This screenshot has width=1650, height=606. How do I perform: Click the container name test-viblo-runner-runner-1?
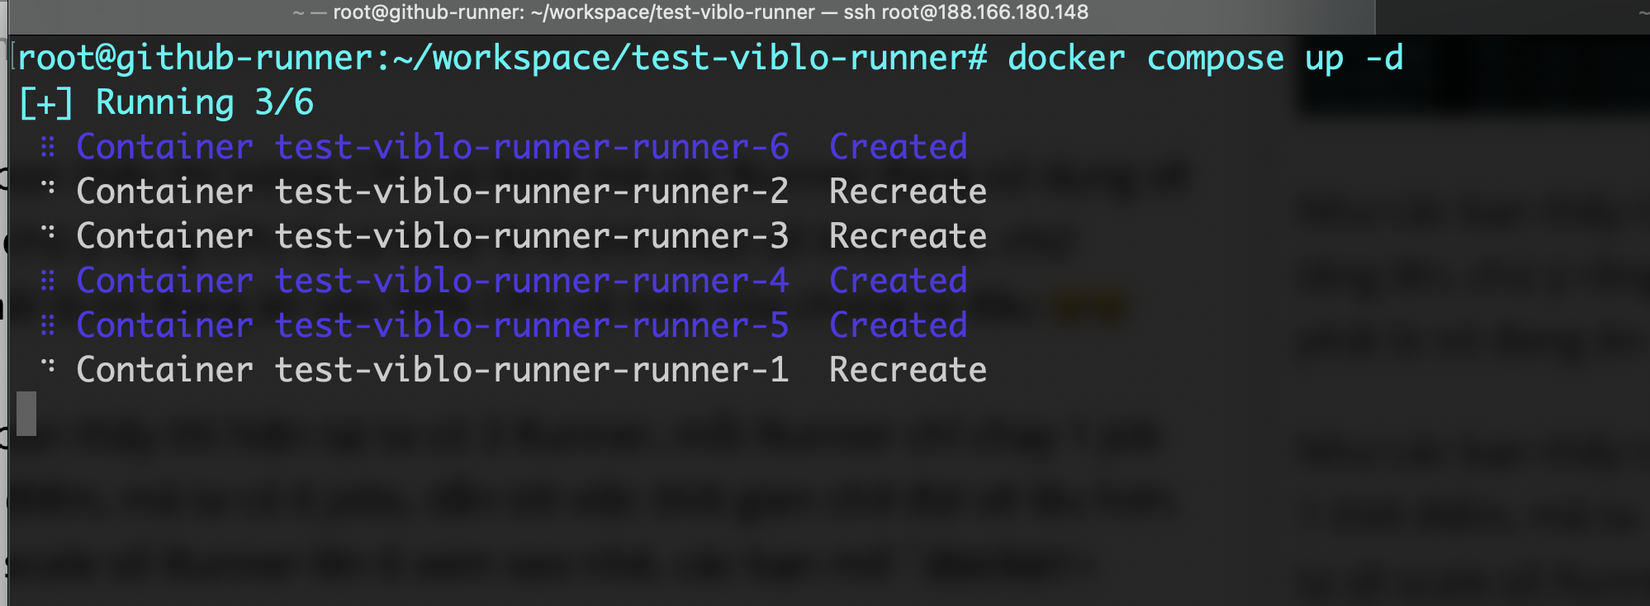pyautogui.click(x=531, y=370)
